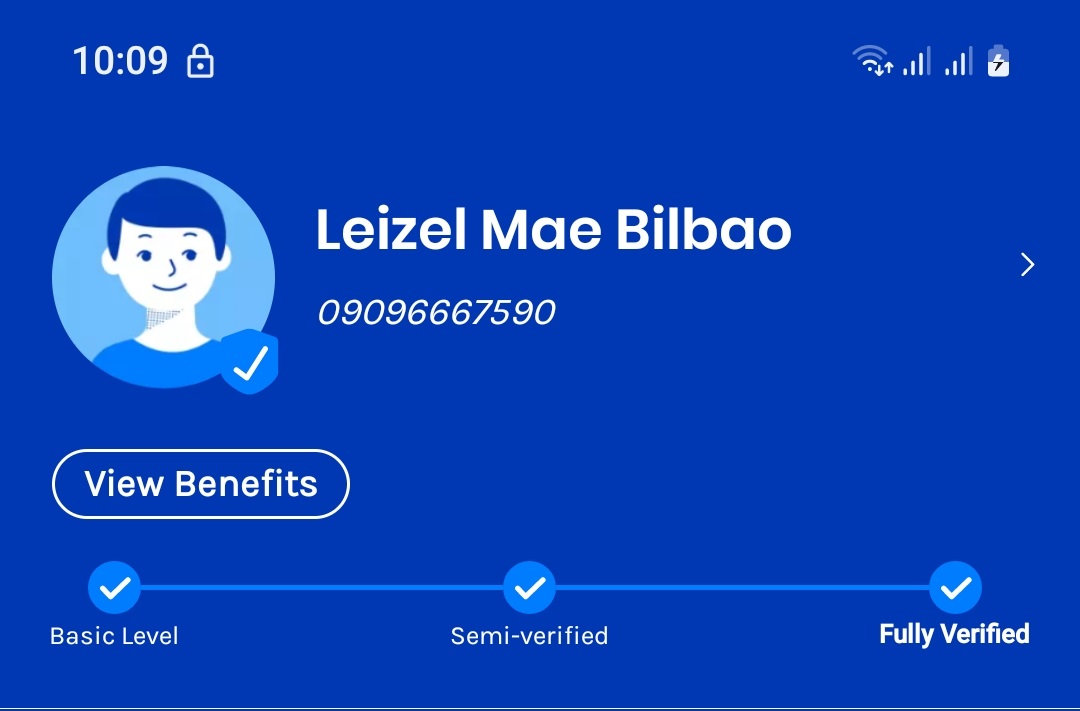Tap the Wi-Fi status icon
Image resolution: width=1080 pixels, height=711 pixels.
873,60
